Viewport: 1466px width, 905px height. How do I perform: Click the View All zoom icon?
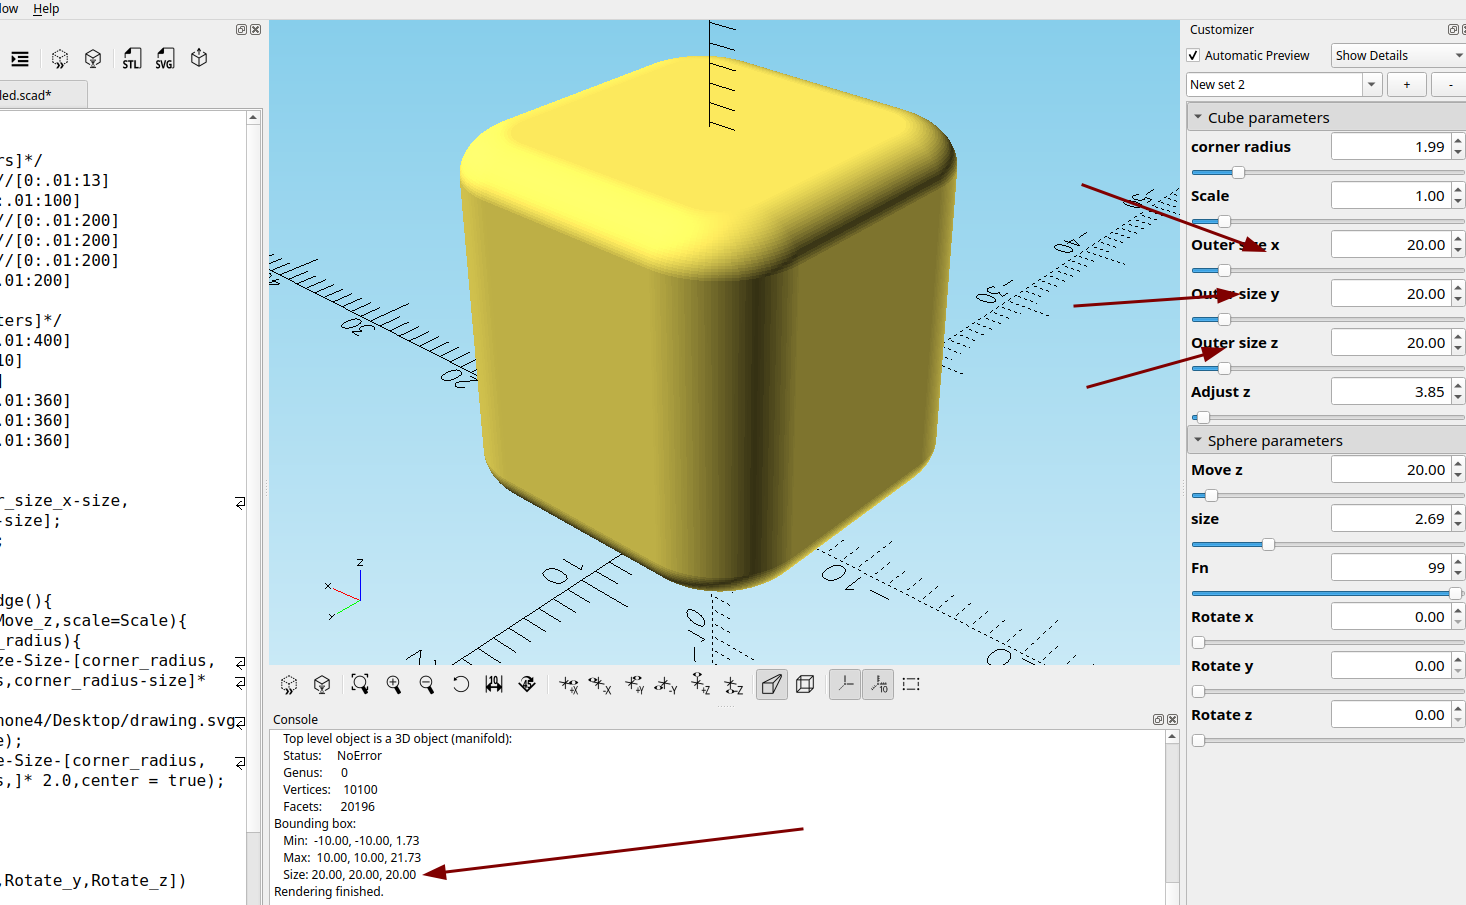tap(360, 684)
